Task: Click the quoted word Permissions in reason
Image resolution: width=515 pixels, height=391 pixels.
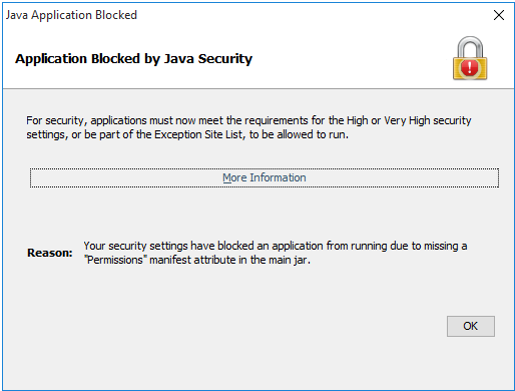Action: pyautogui.click(x=115, y=260)
